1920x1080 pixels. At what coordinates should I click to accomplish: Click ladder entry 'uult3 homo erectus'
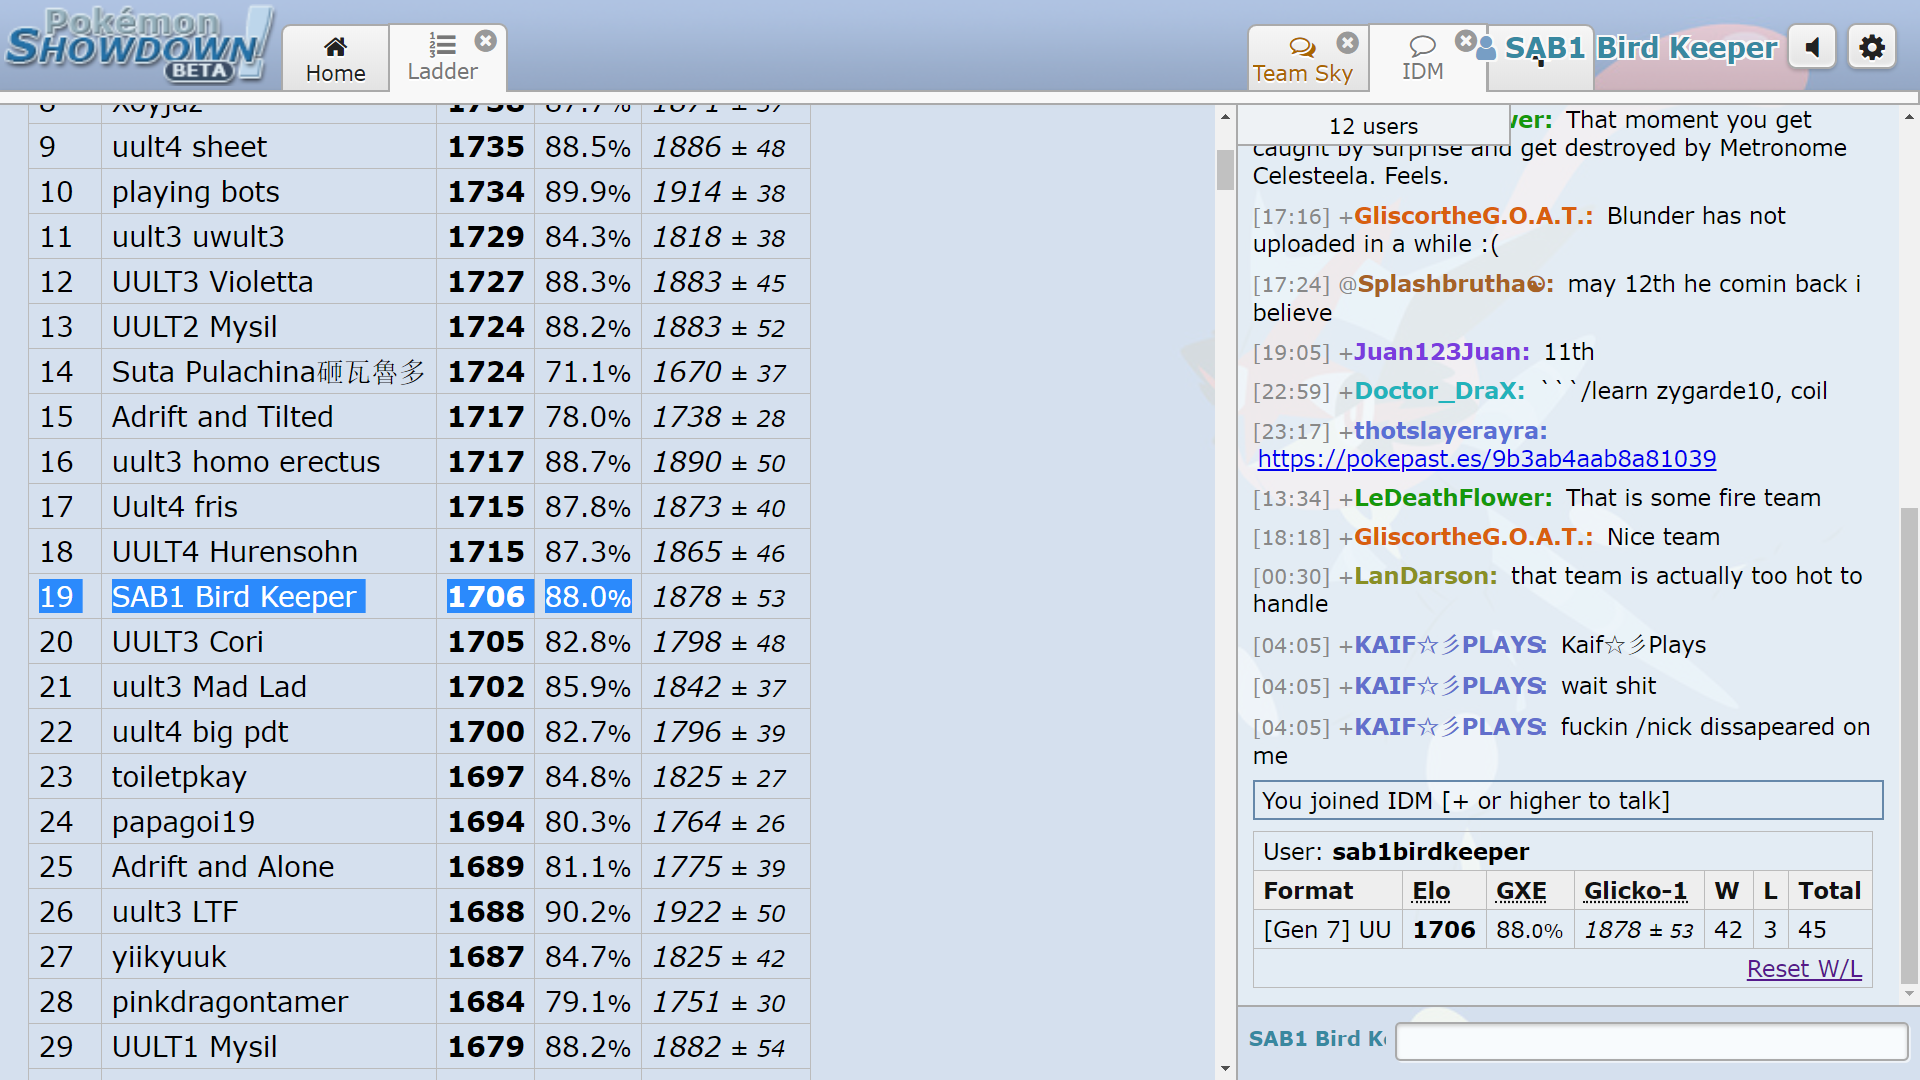tap(246, 462)
